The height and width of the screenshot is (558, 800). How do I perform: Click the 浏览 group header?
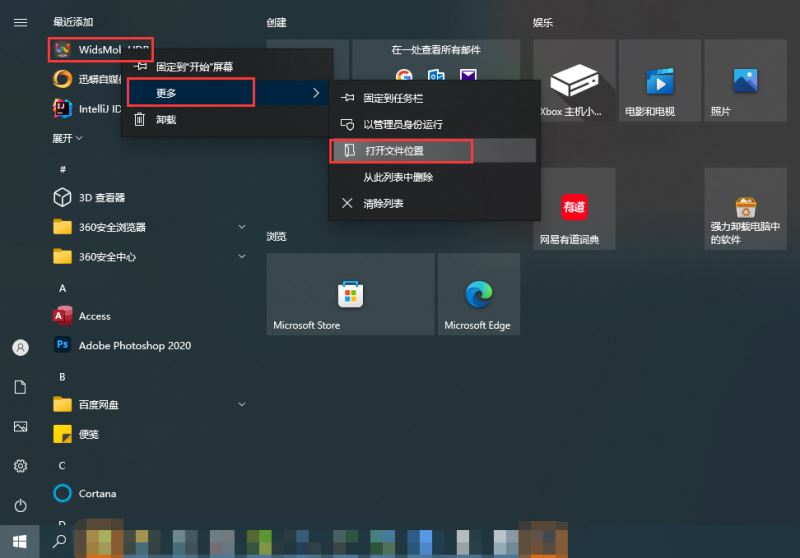[x=277, y=236]
